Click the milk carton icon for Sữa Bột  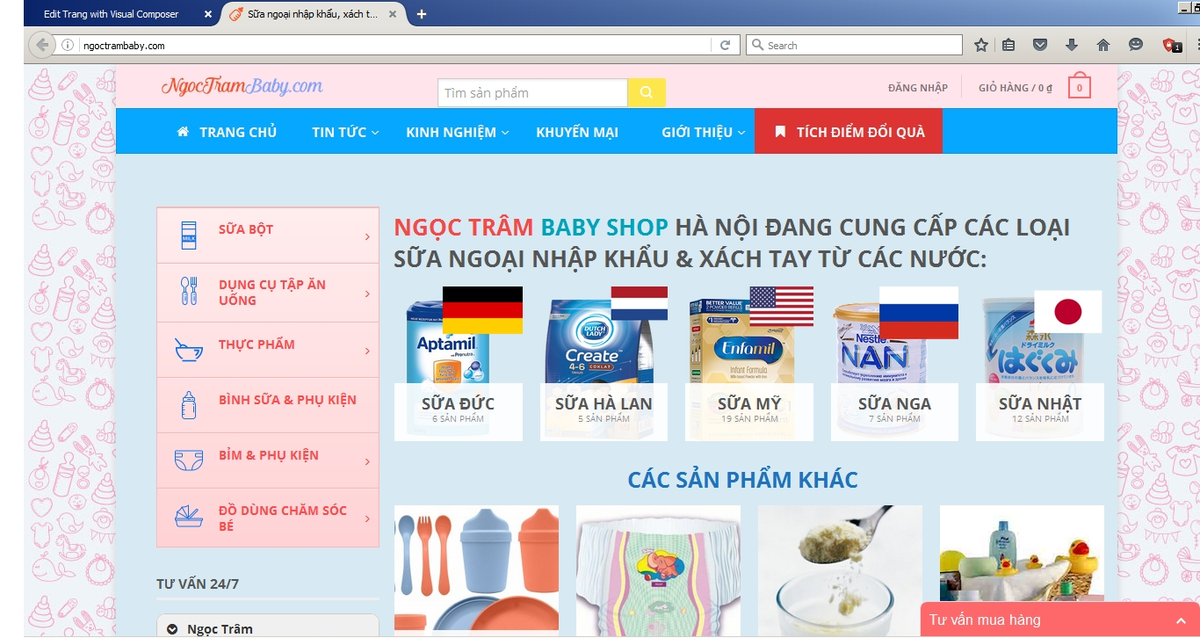point(188,235)
